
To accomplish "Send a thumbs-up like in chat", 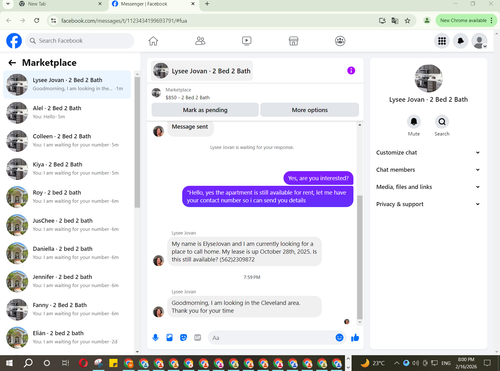I will pos(355,338).
